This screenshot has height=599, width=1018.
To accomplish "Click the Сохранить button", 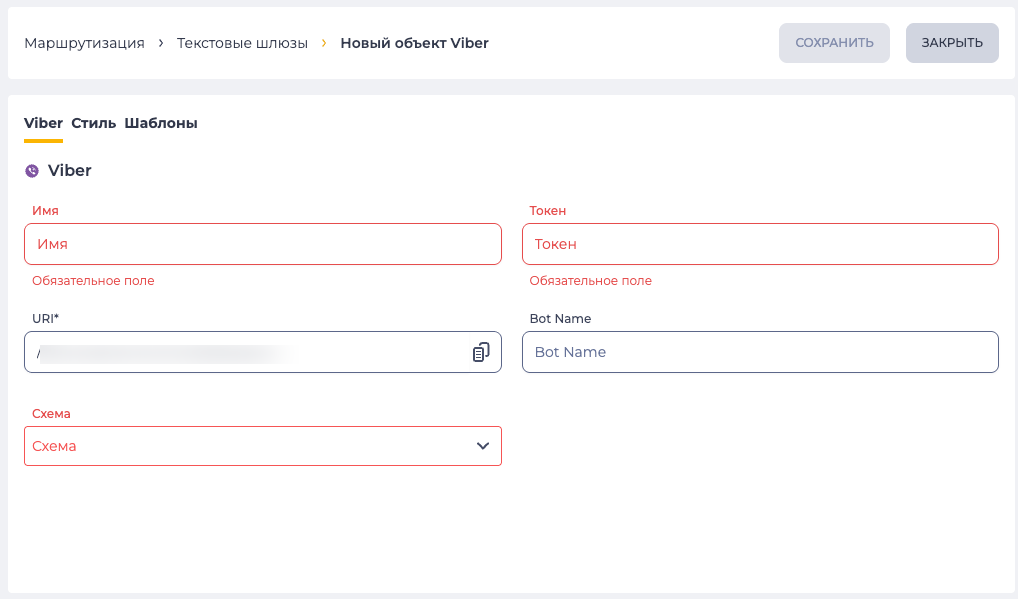I will [834, 43].
